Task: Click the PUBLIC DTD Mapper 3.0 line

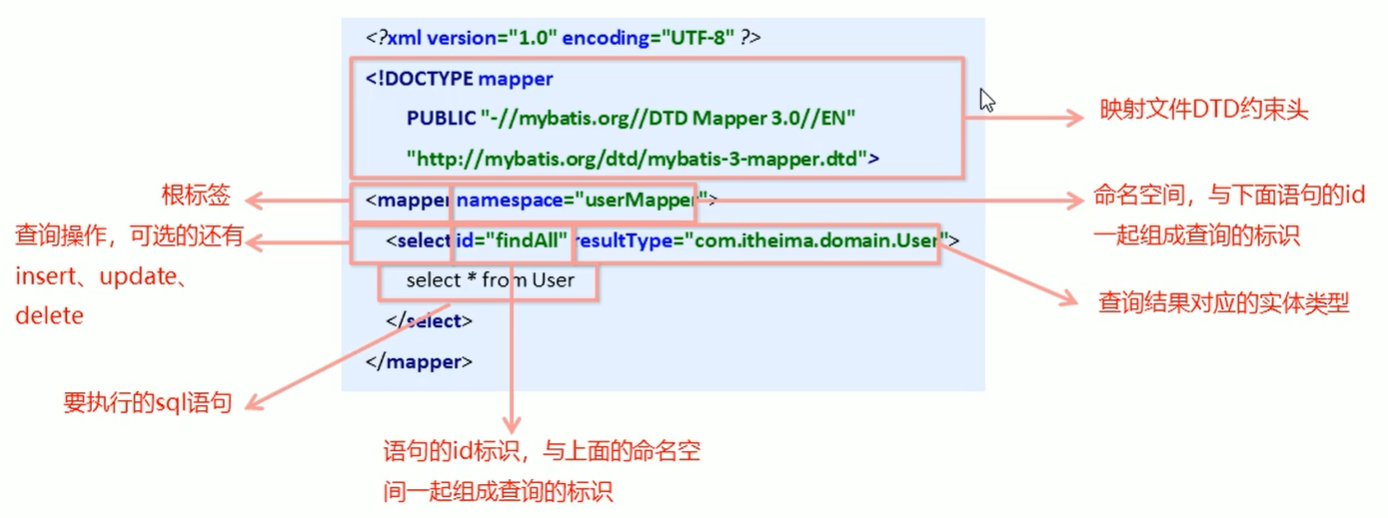Action: click(x=631, y=118)
